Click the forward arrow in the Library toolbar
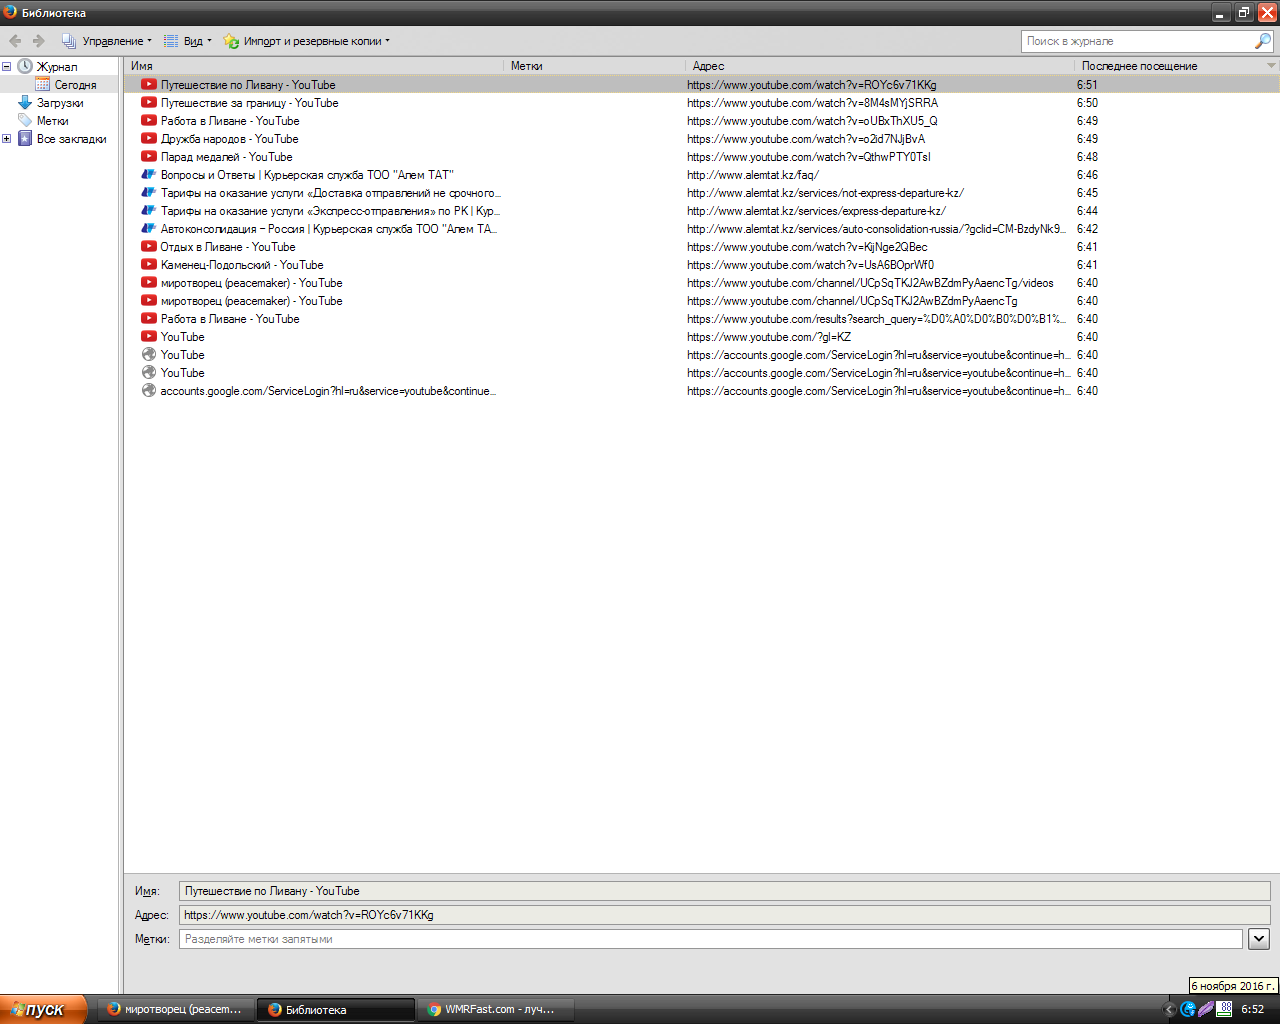 pyautogui.click(x=39, y=41)
